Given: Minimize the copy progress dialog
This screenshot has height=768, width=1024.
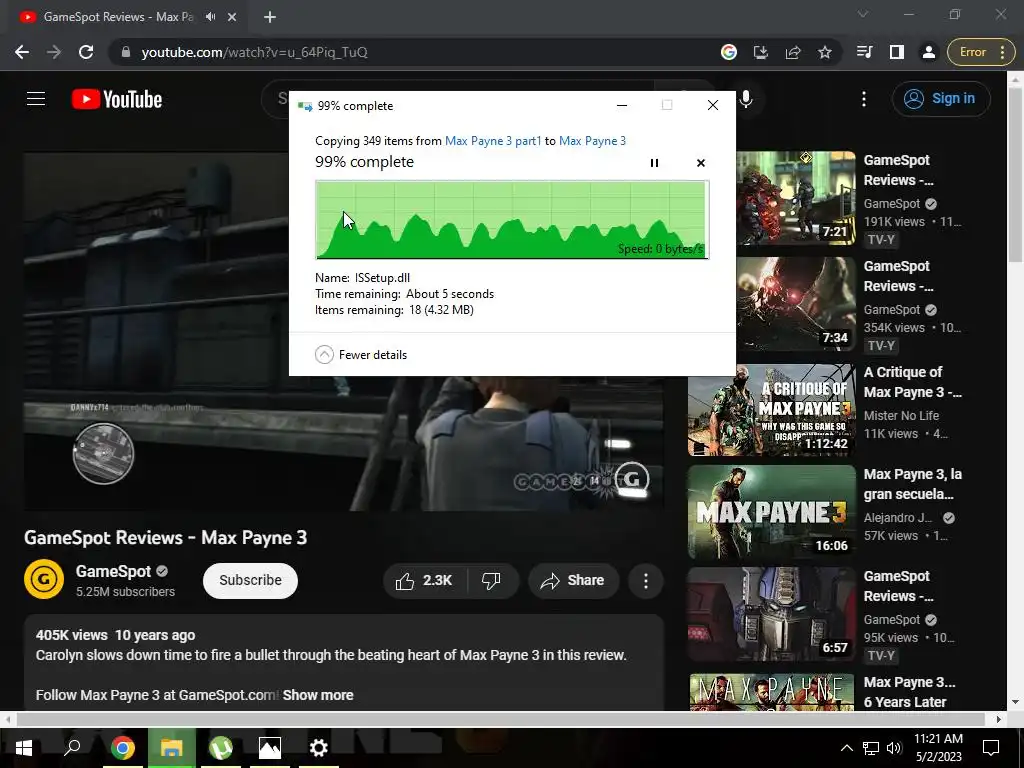Looking at the screenshot, I should pyautogui.click(x=622, y=105).
